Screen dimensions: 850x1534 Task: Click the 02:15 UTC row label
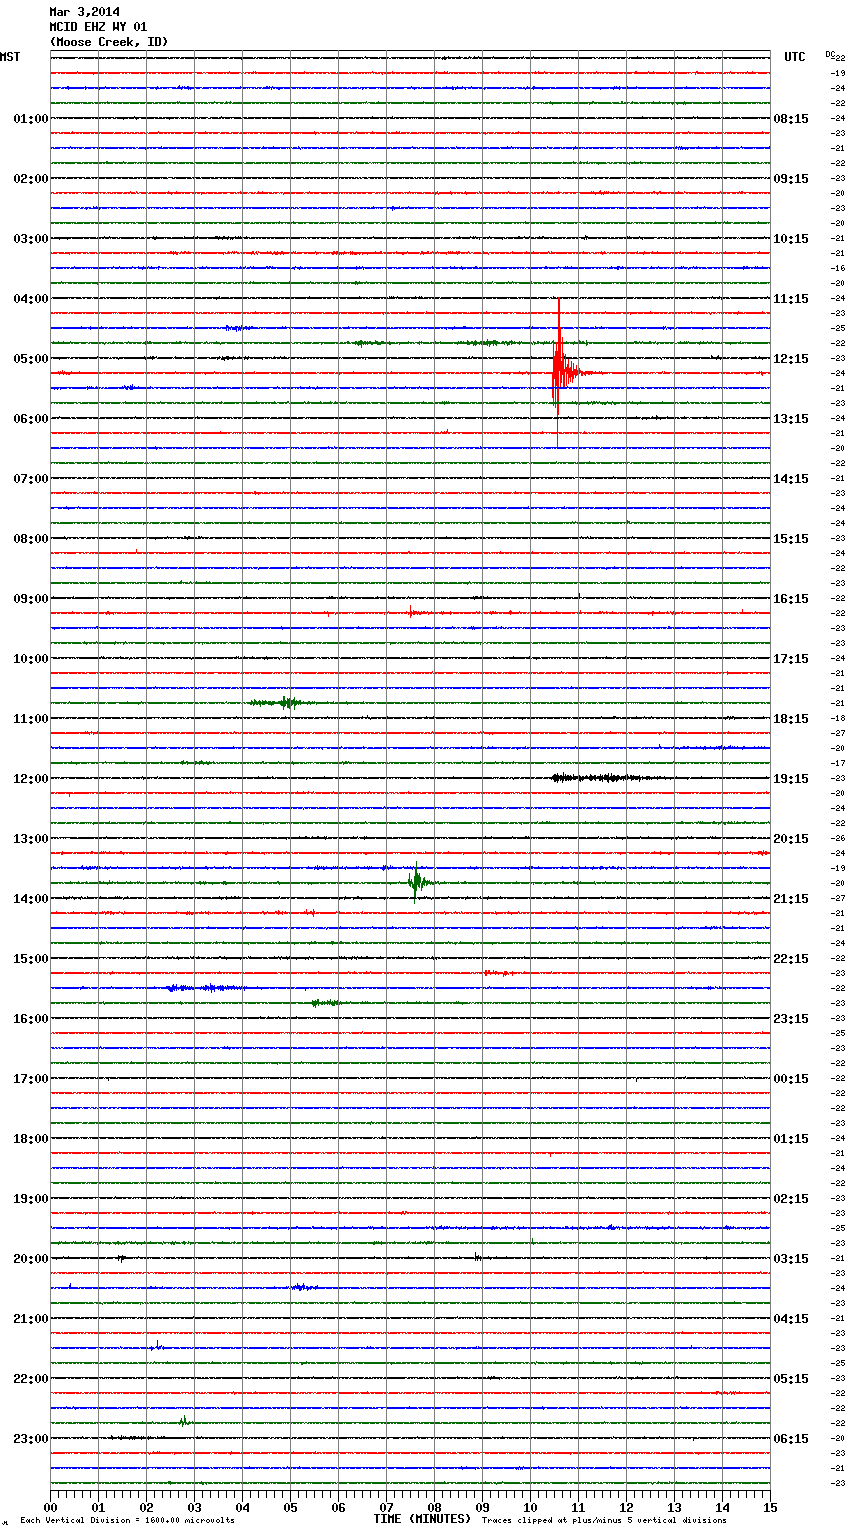[x=791, y=1199]
